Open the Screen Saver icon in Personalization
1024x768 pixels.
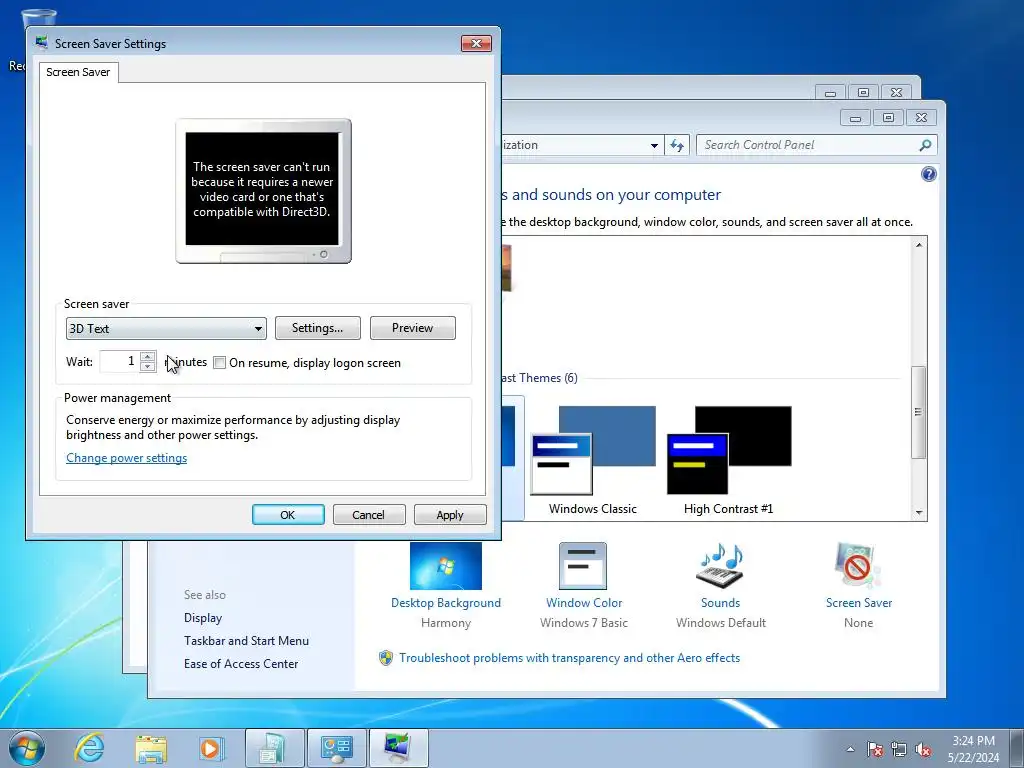click(x=858, y=566)
